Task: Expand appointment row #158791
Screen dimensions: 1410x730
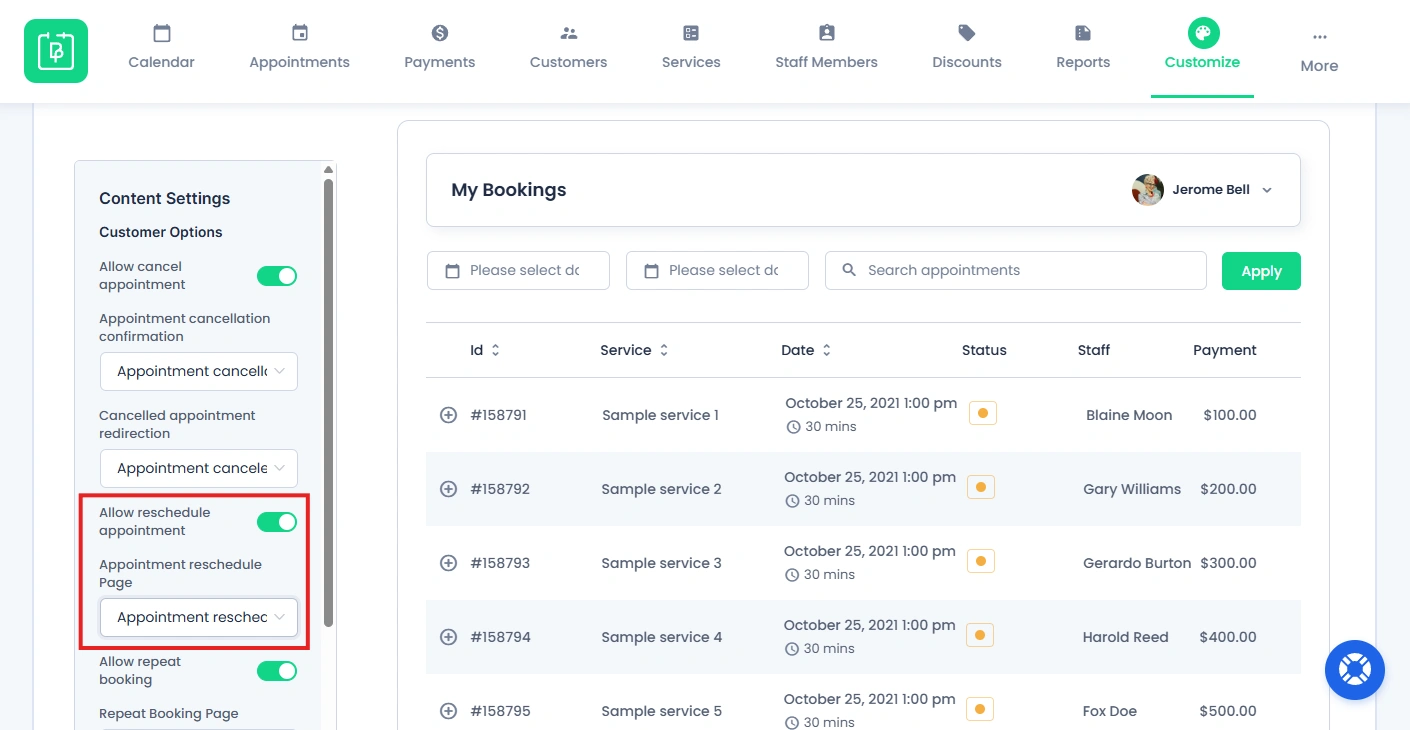Action: click(449, 415)
